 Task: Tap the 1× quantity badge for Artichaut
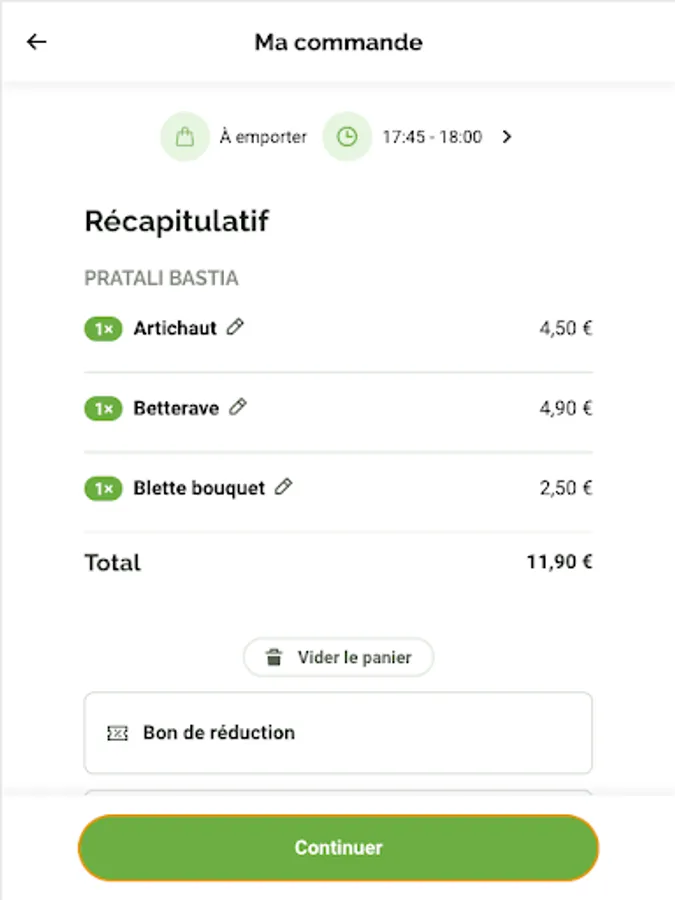point(103,328)
